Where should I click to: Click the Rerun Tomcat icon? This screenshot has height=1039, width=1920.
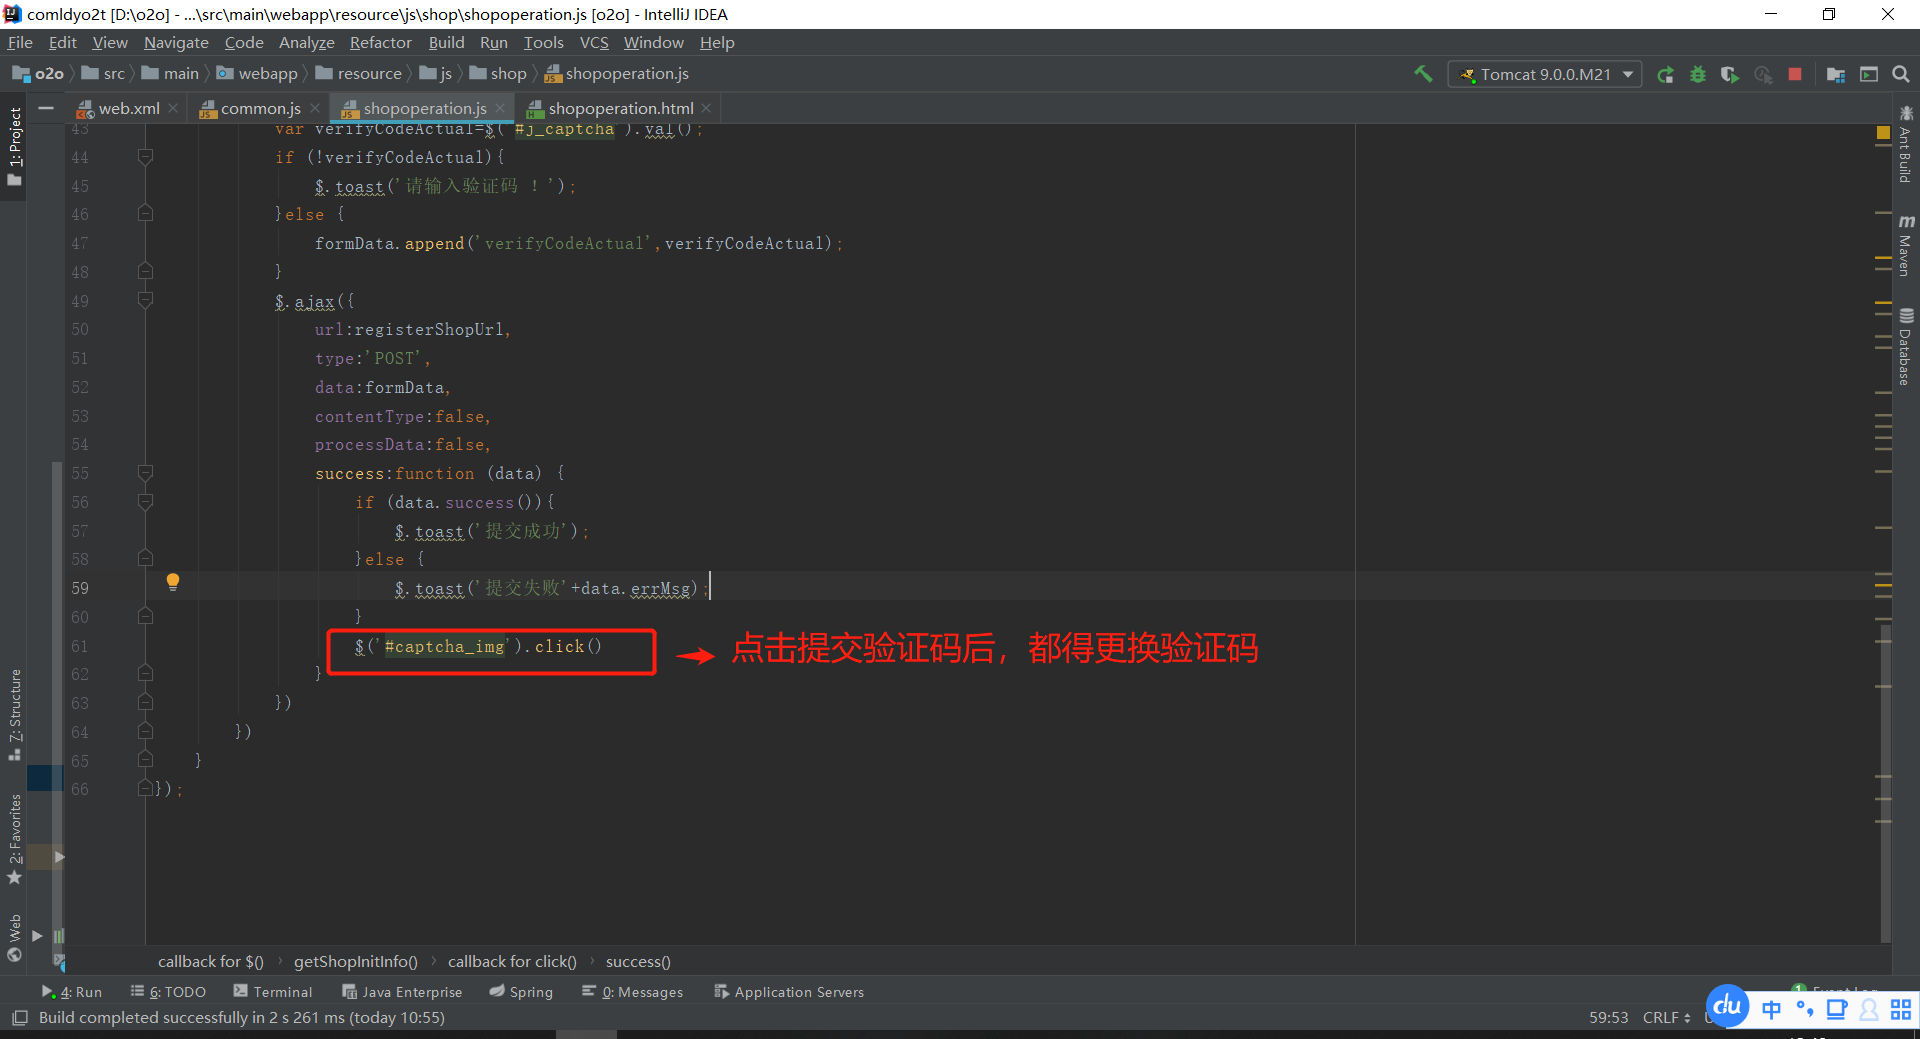click(x=1665, y=75)
